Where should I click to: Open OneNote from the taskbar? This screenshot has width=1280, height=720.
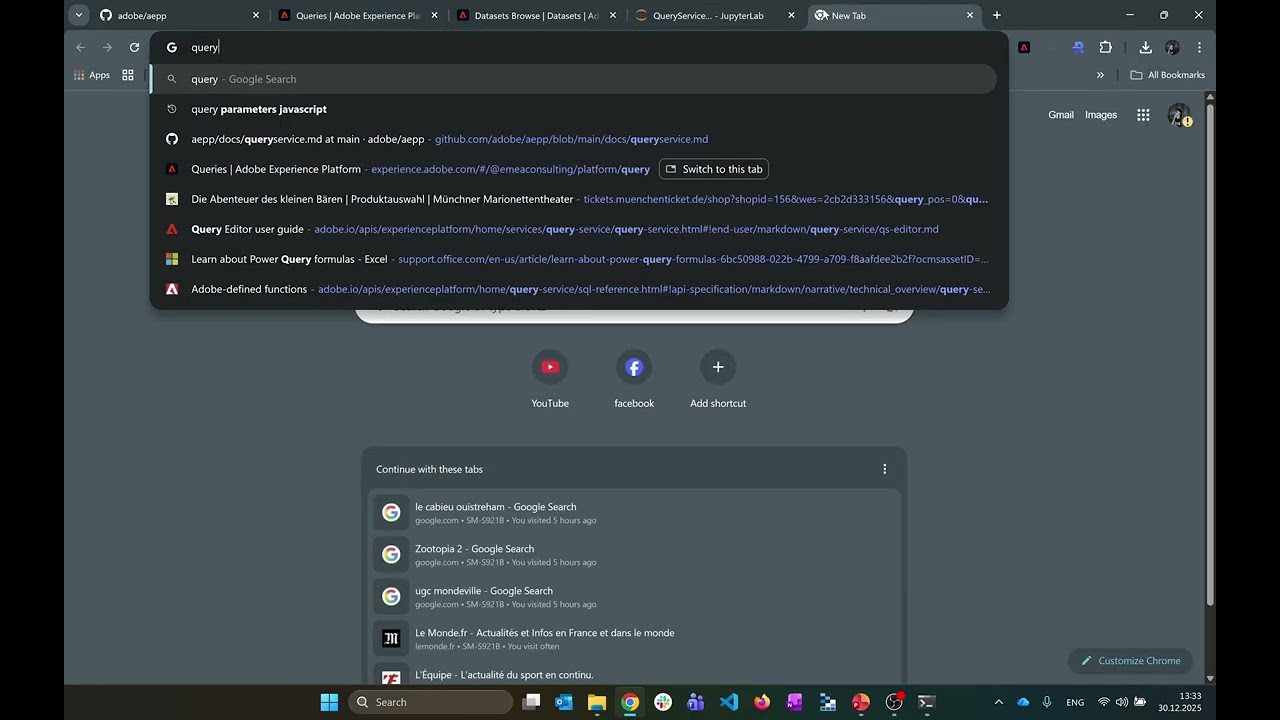795,702
